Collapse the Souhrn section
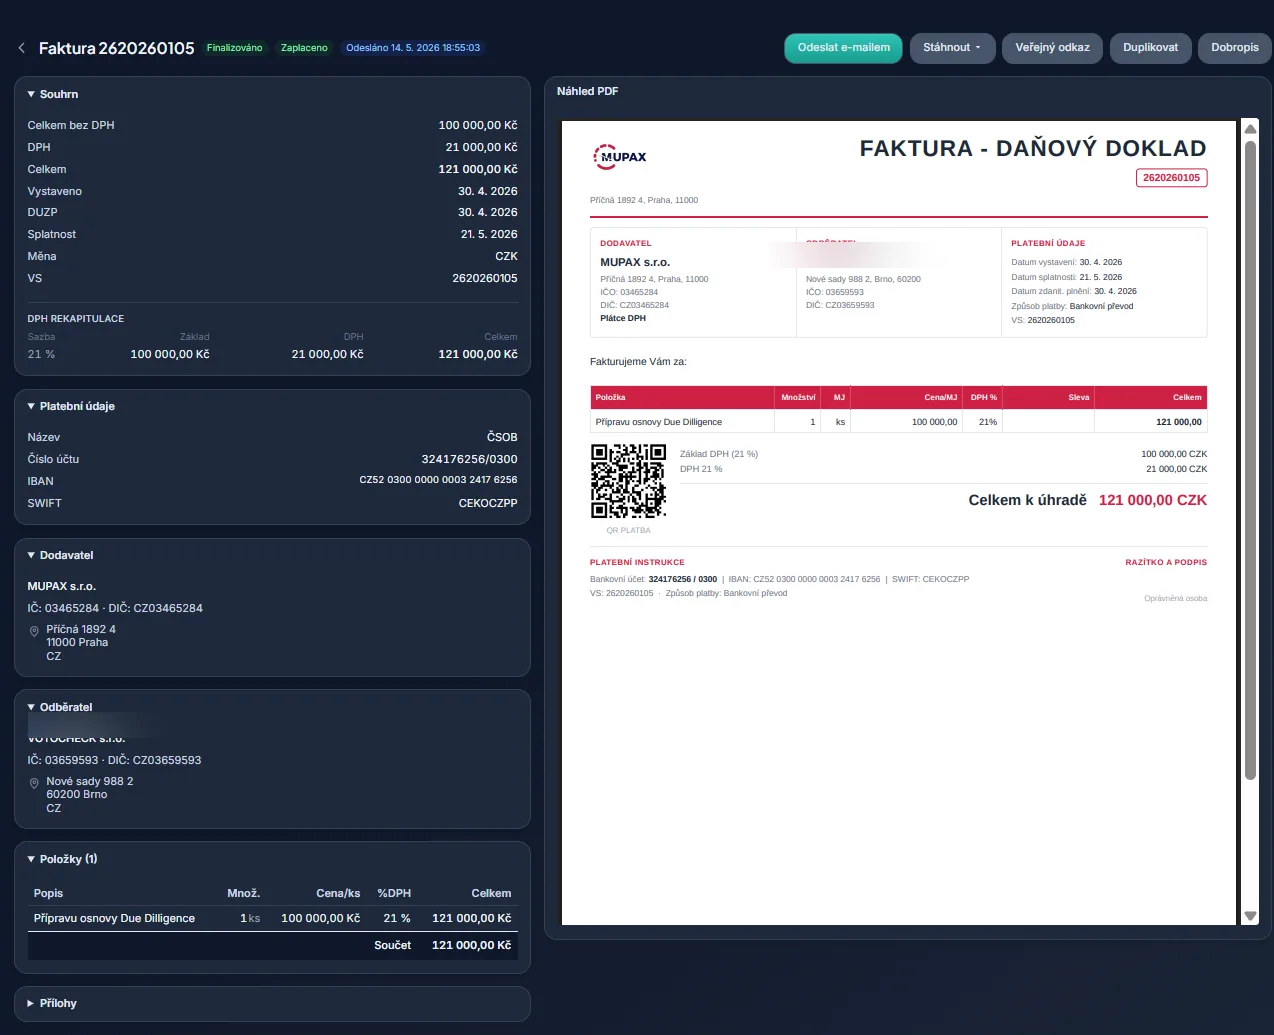 coord(53,94)
